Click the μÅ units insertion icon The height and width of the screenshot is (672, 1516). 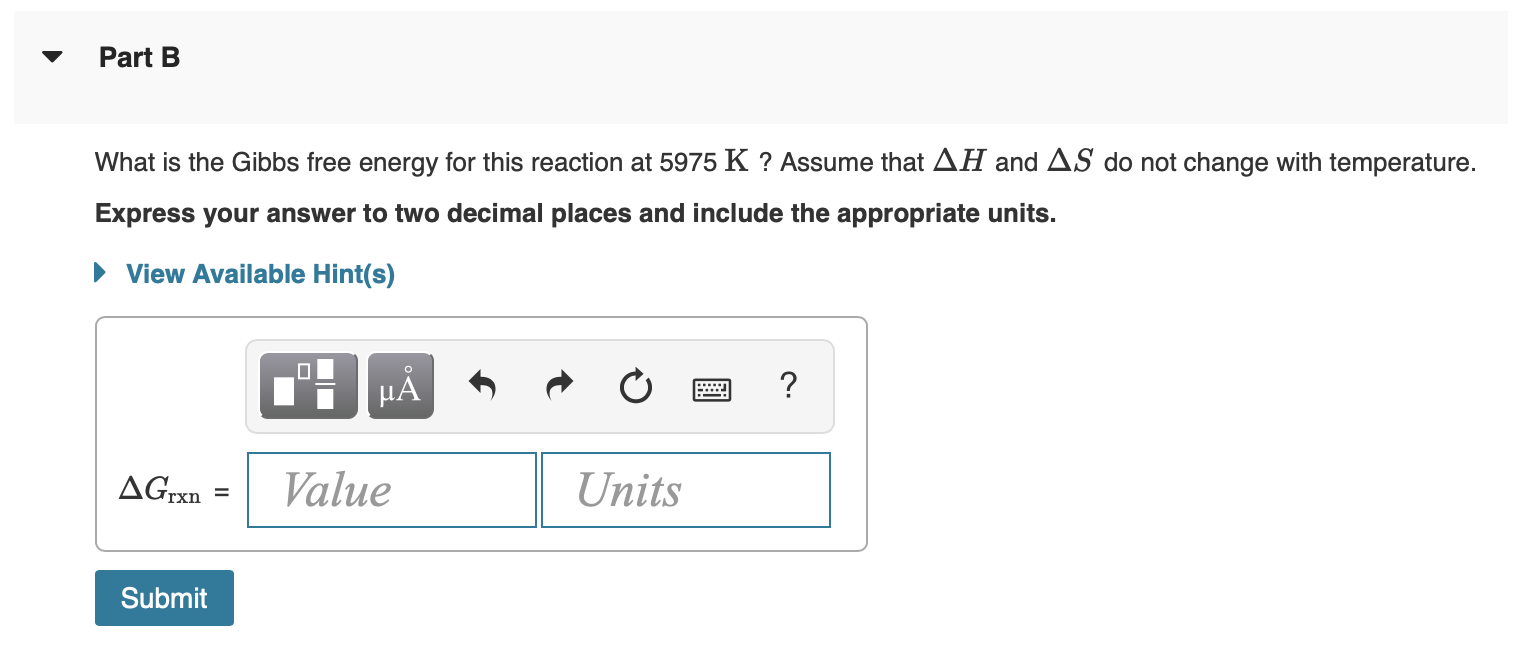(400, 386)
